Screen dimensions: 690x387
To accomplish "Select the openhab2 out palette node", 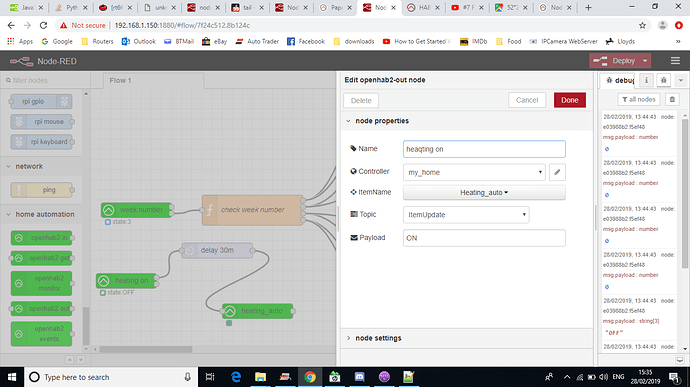I will click(41, 309).
